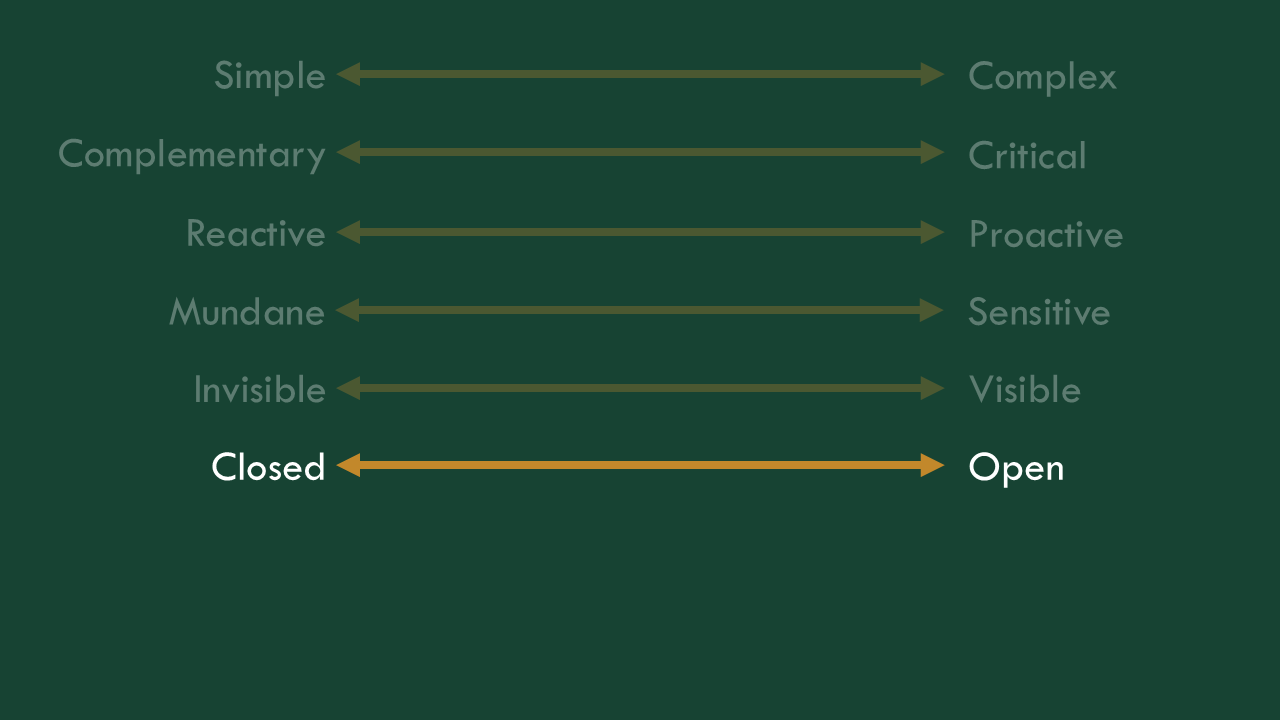Select the 'Simple' text label
The height and width of the screenshot is (720, 1280).
click(x=270, y=77)
